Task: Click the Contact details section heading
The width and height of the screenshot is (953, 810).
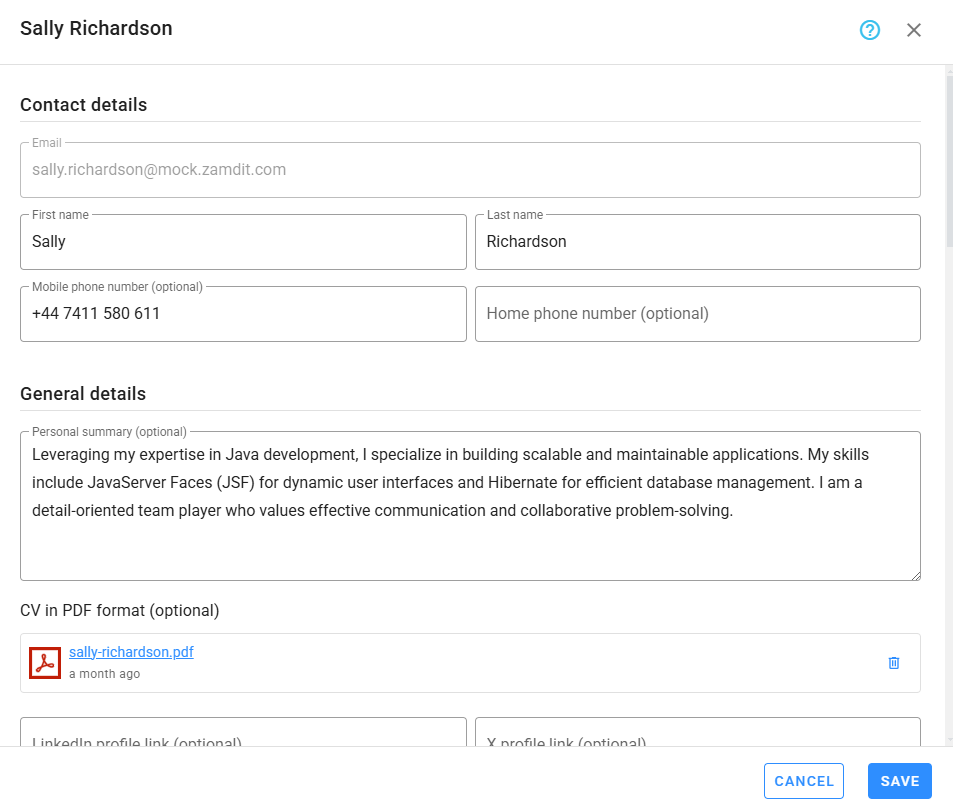Action: (x=83, y=104)
